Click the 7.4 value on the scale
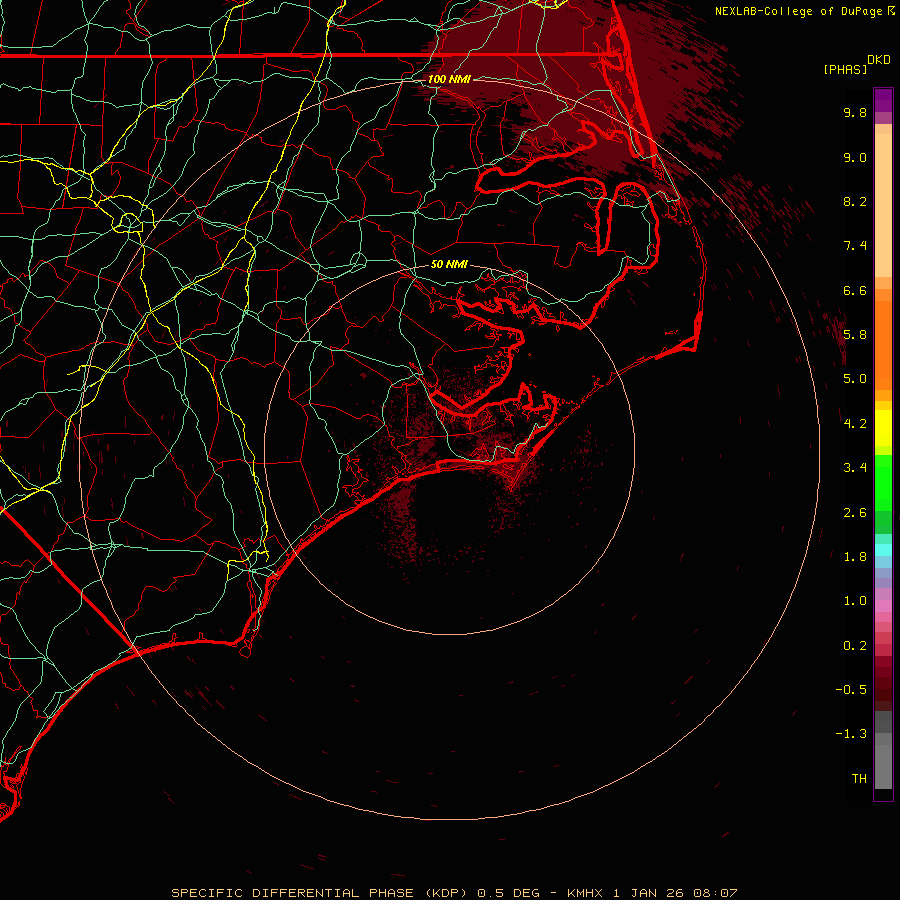This screenshot has height=900, width=900. pos(855,246)
